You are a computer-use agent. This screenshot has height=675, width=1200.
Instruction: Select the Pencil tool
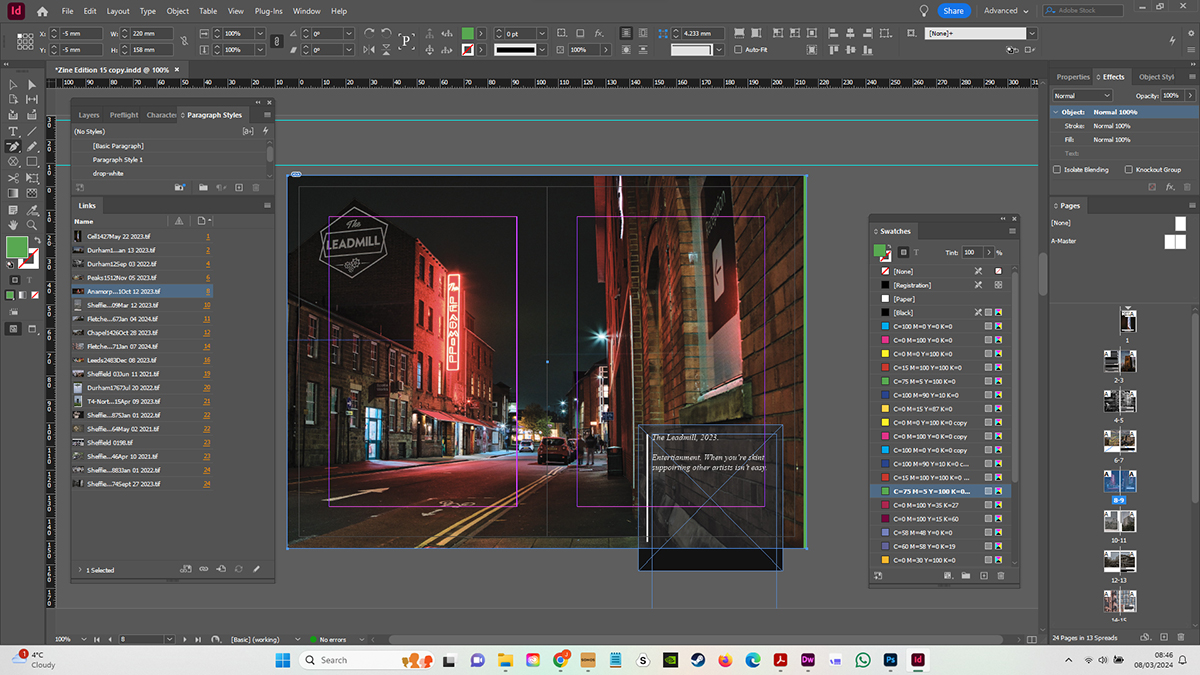[x=31, y=146]
